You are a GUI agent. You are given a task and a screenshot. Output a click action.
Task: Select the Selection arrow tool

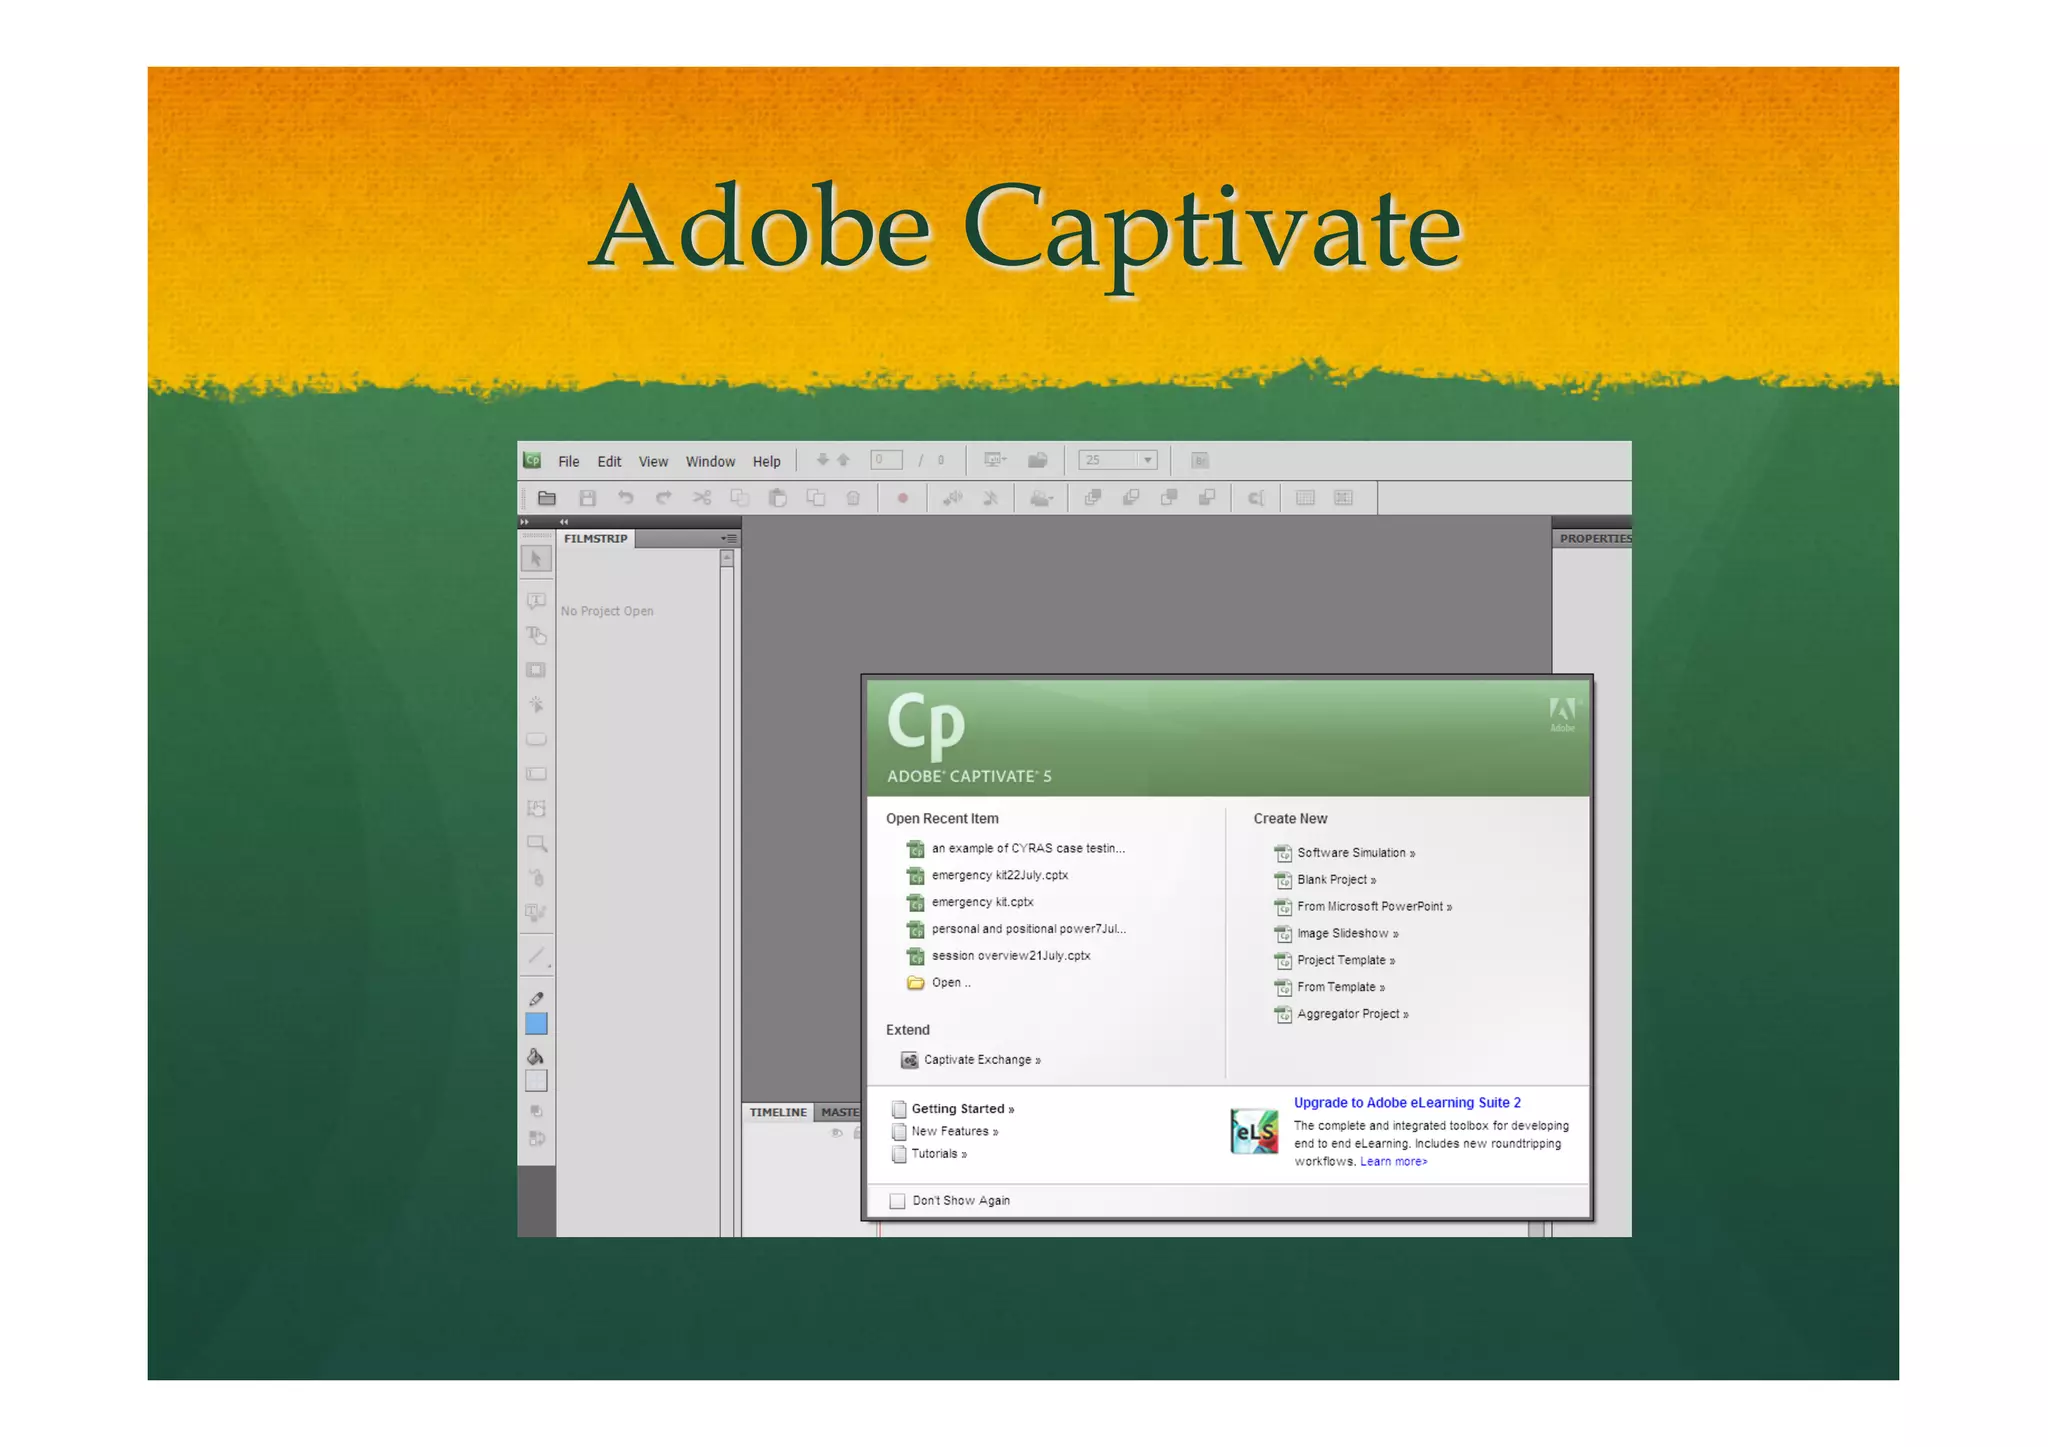[x=536, y=559]
